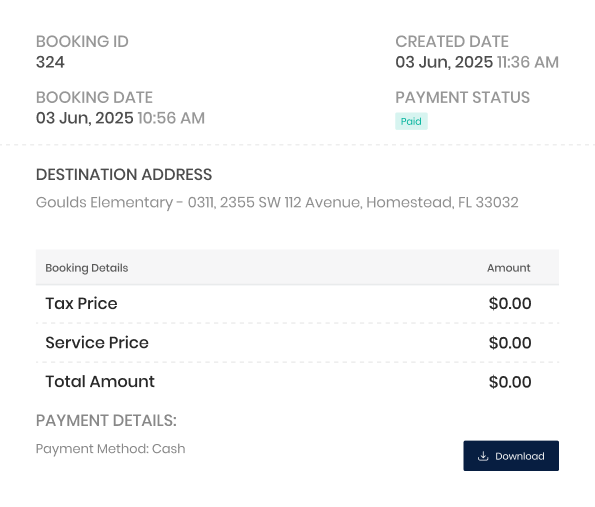Click the Download button
595x507 pixels.
[511, 456]
